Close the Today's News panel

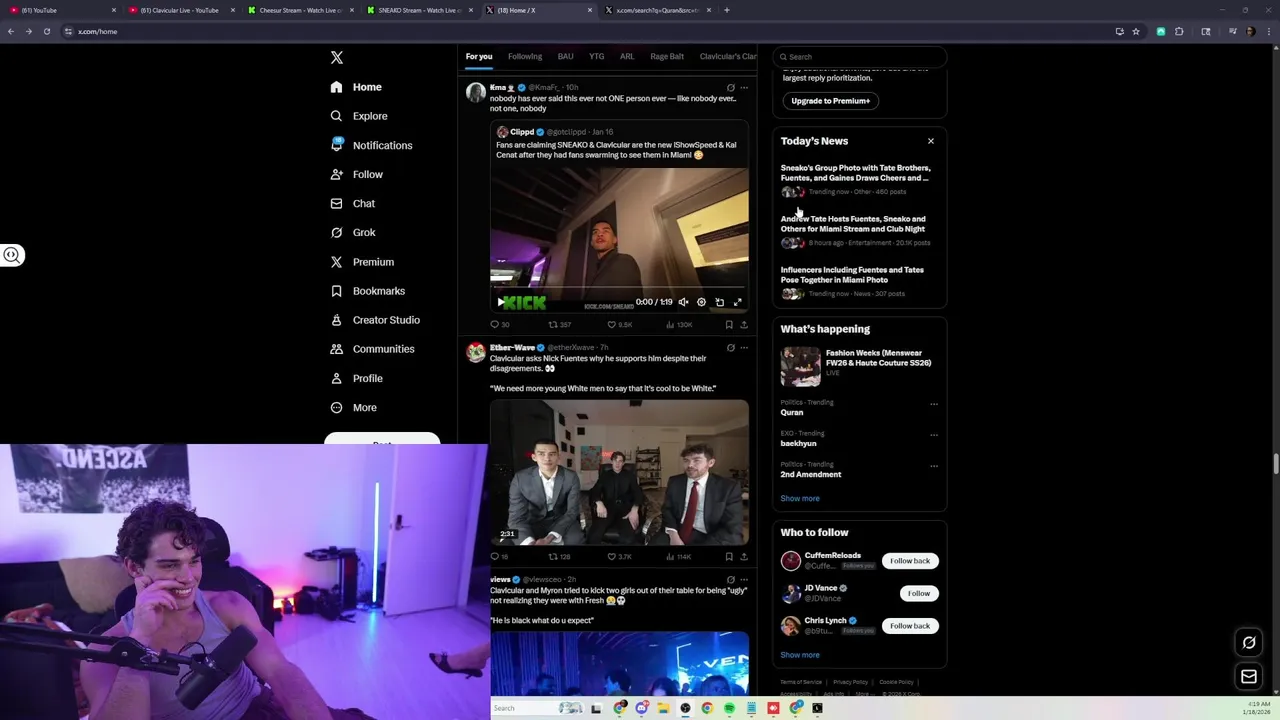pos(931,141)
